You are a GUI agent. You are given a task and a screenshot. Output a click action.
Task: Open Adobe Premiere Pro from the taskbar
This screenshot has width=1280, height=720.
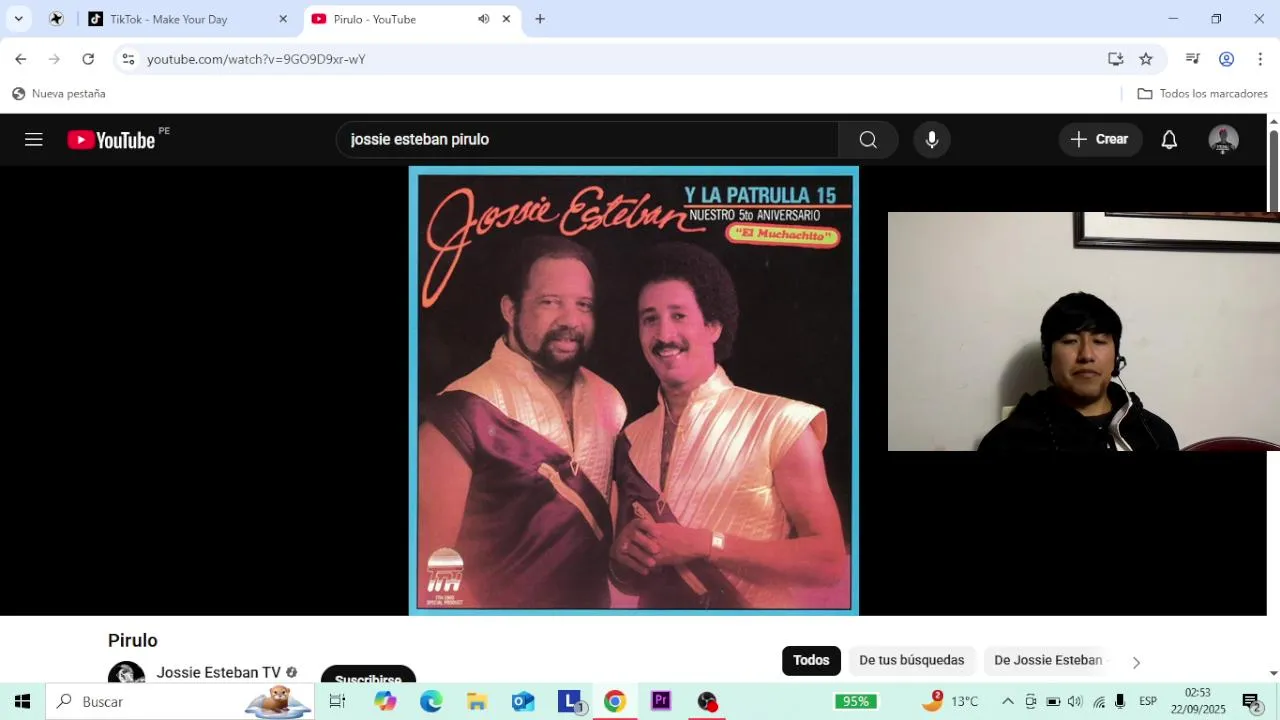pyautogui.click(x=661, y=702)
